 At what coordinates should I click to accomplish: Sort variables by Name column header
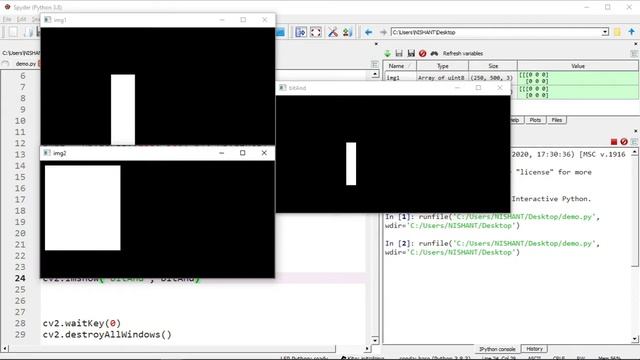pyautogui.click(x=400, y=66)
